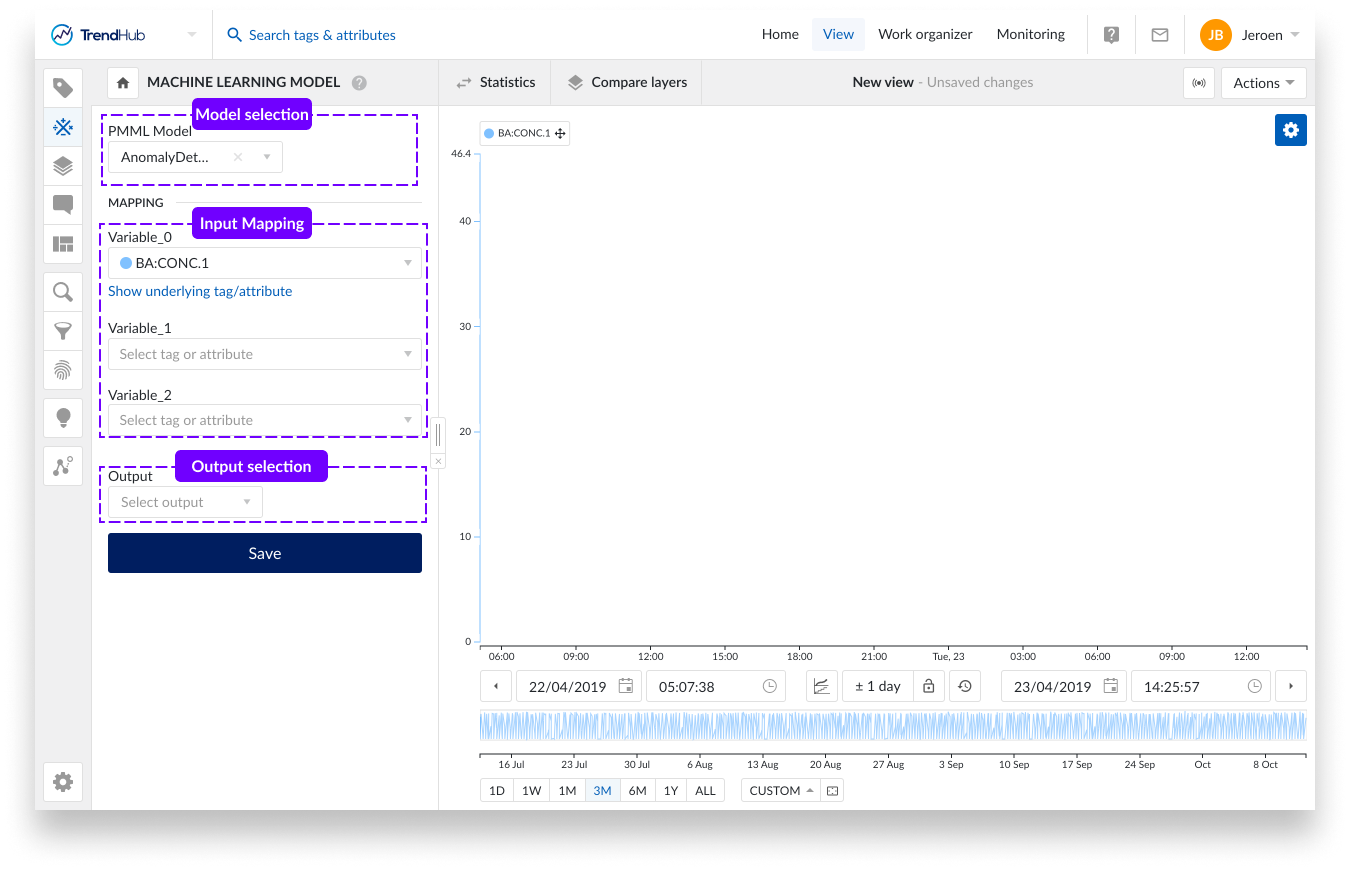Click the filter funnel icon
Screen dimensions: 1350x870
pos(63,331)
